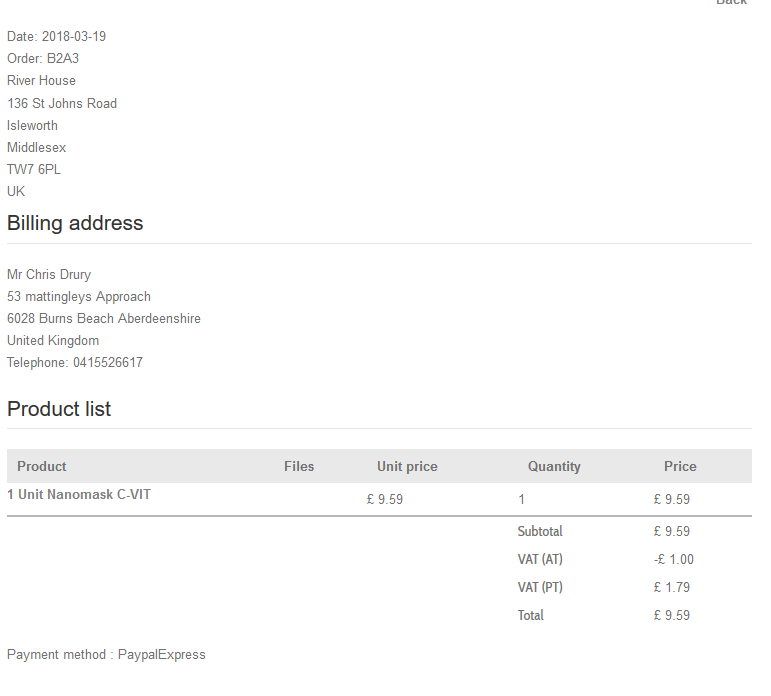Select the 136 St Johns Road address line
The width and height of the screenshot is (771, 696).
pyautogui.click(x=62, y=104)
